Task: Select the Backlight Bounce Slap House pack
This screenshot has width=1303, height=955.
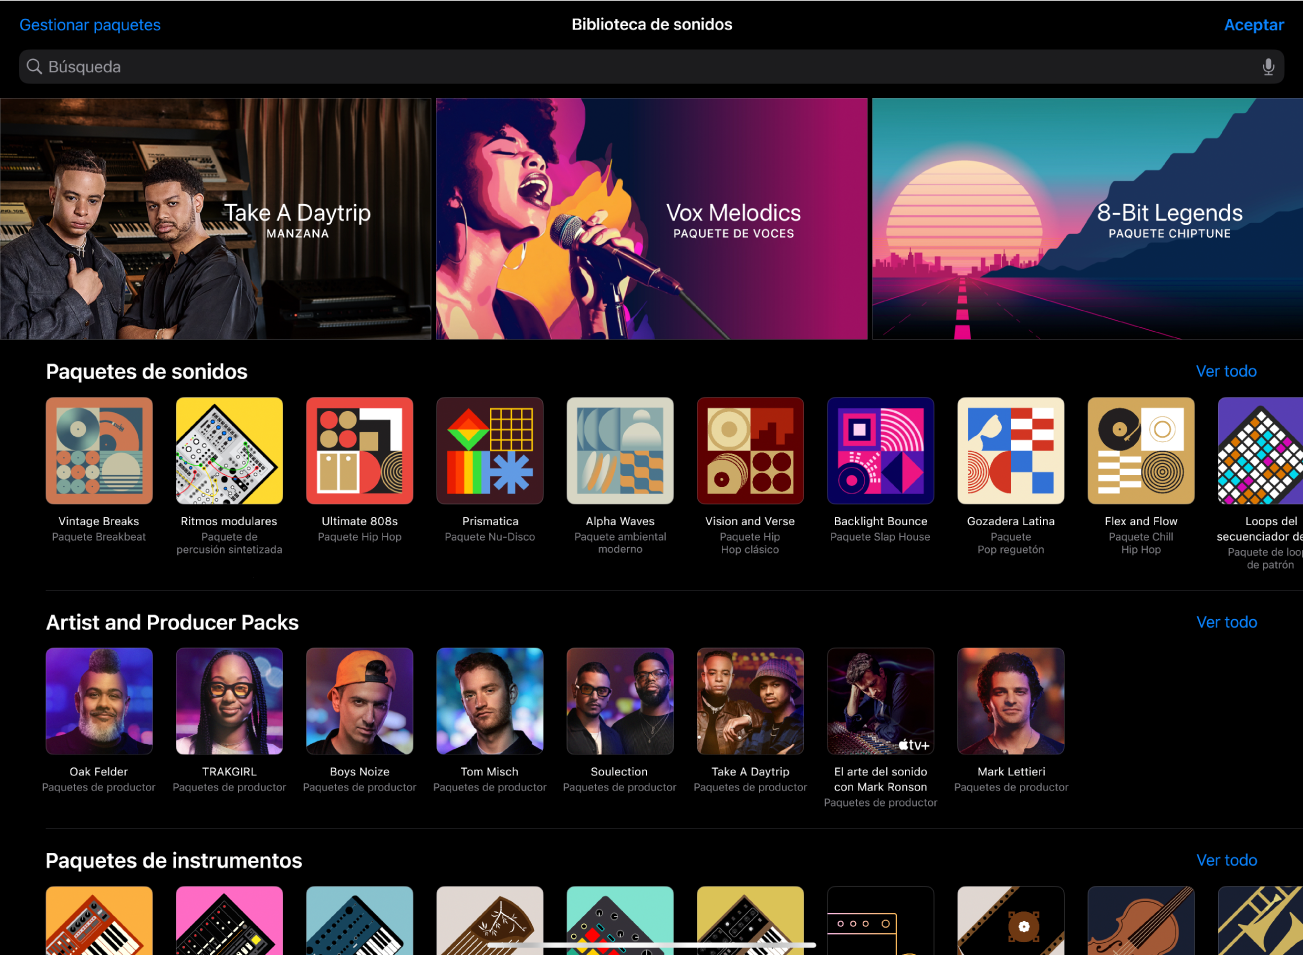Action: 880,450
